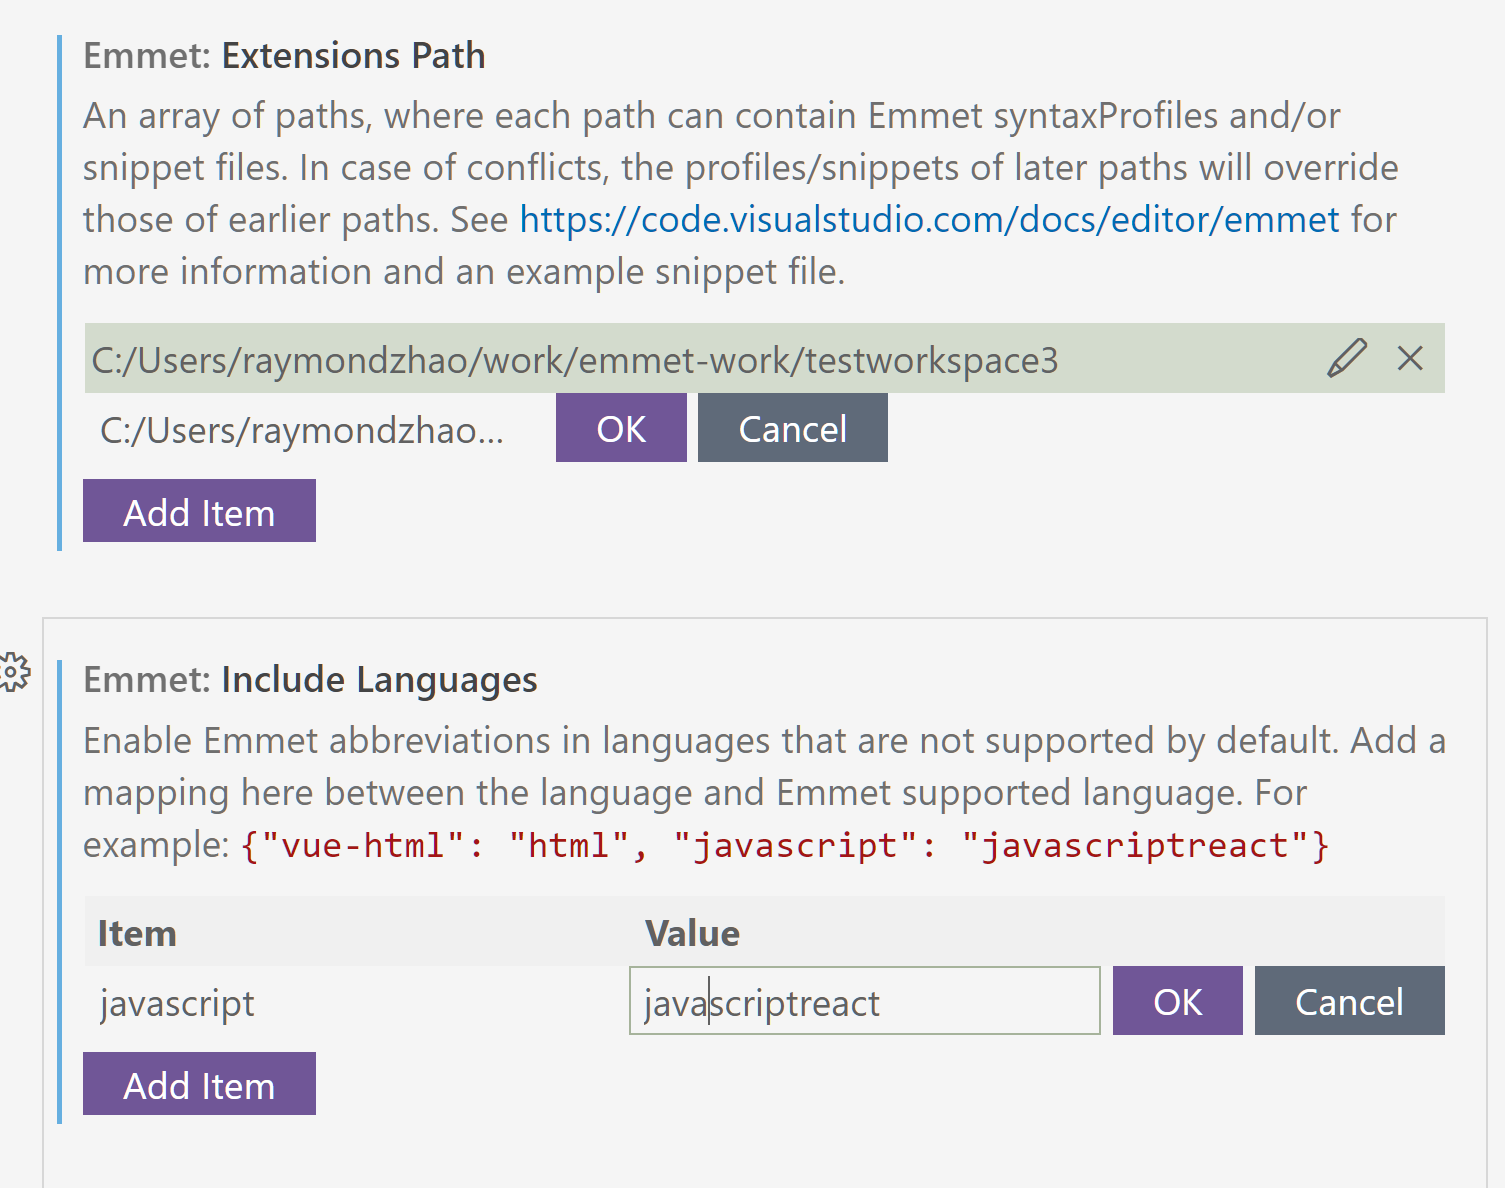The width and height of the screenshot is (1505, 1188).
Task: Confirm javascriptreact value with OK
Action: 1177,1001
